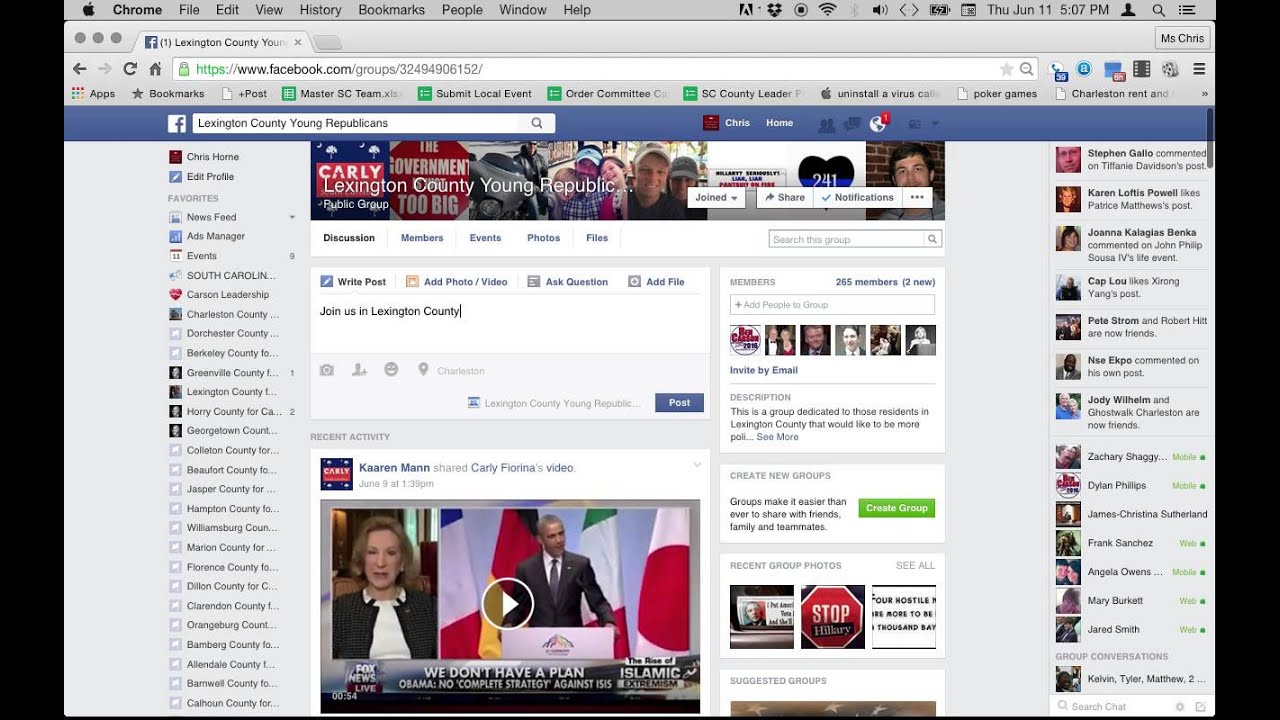1280x720 pixels.
Task: Click new message compose icon in chat
Action: 1200,707
